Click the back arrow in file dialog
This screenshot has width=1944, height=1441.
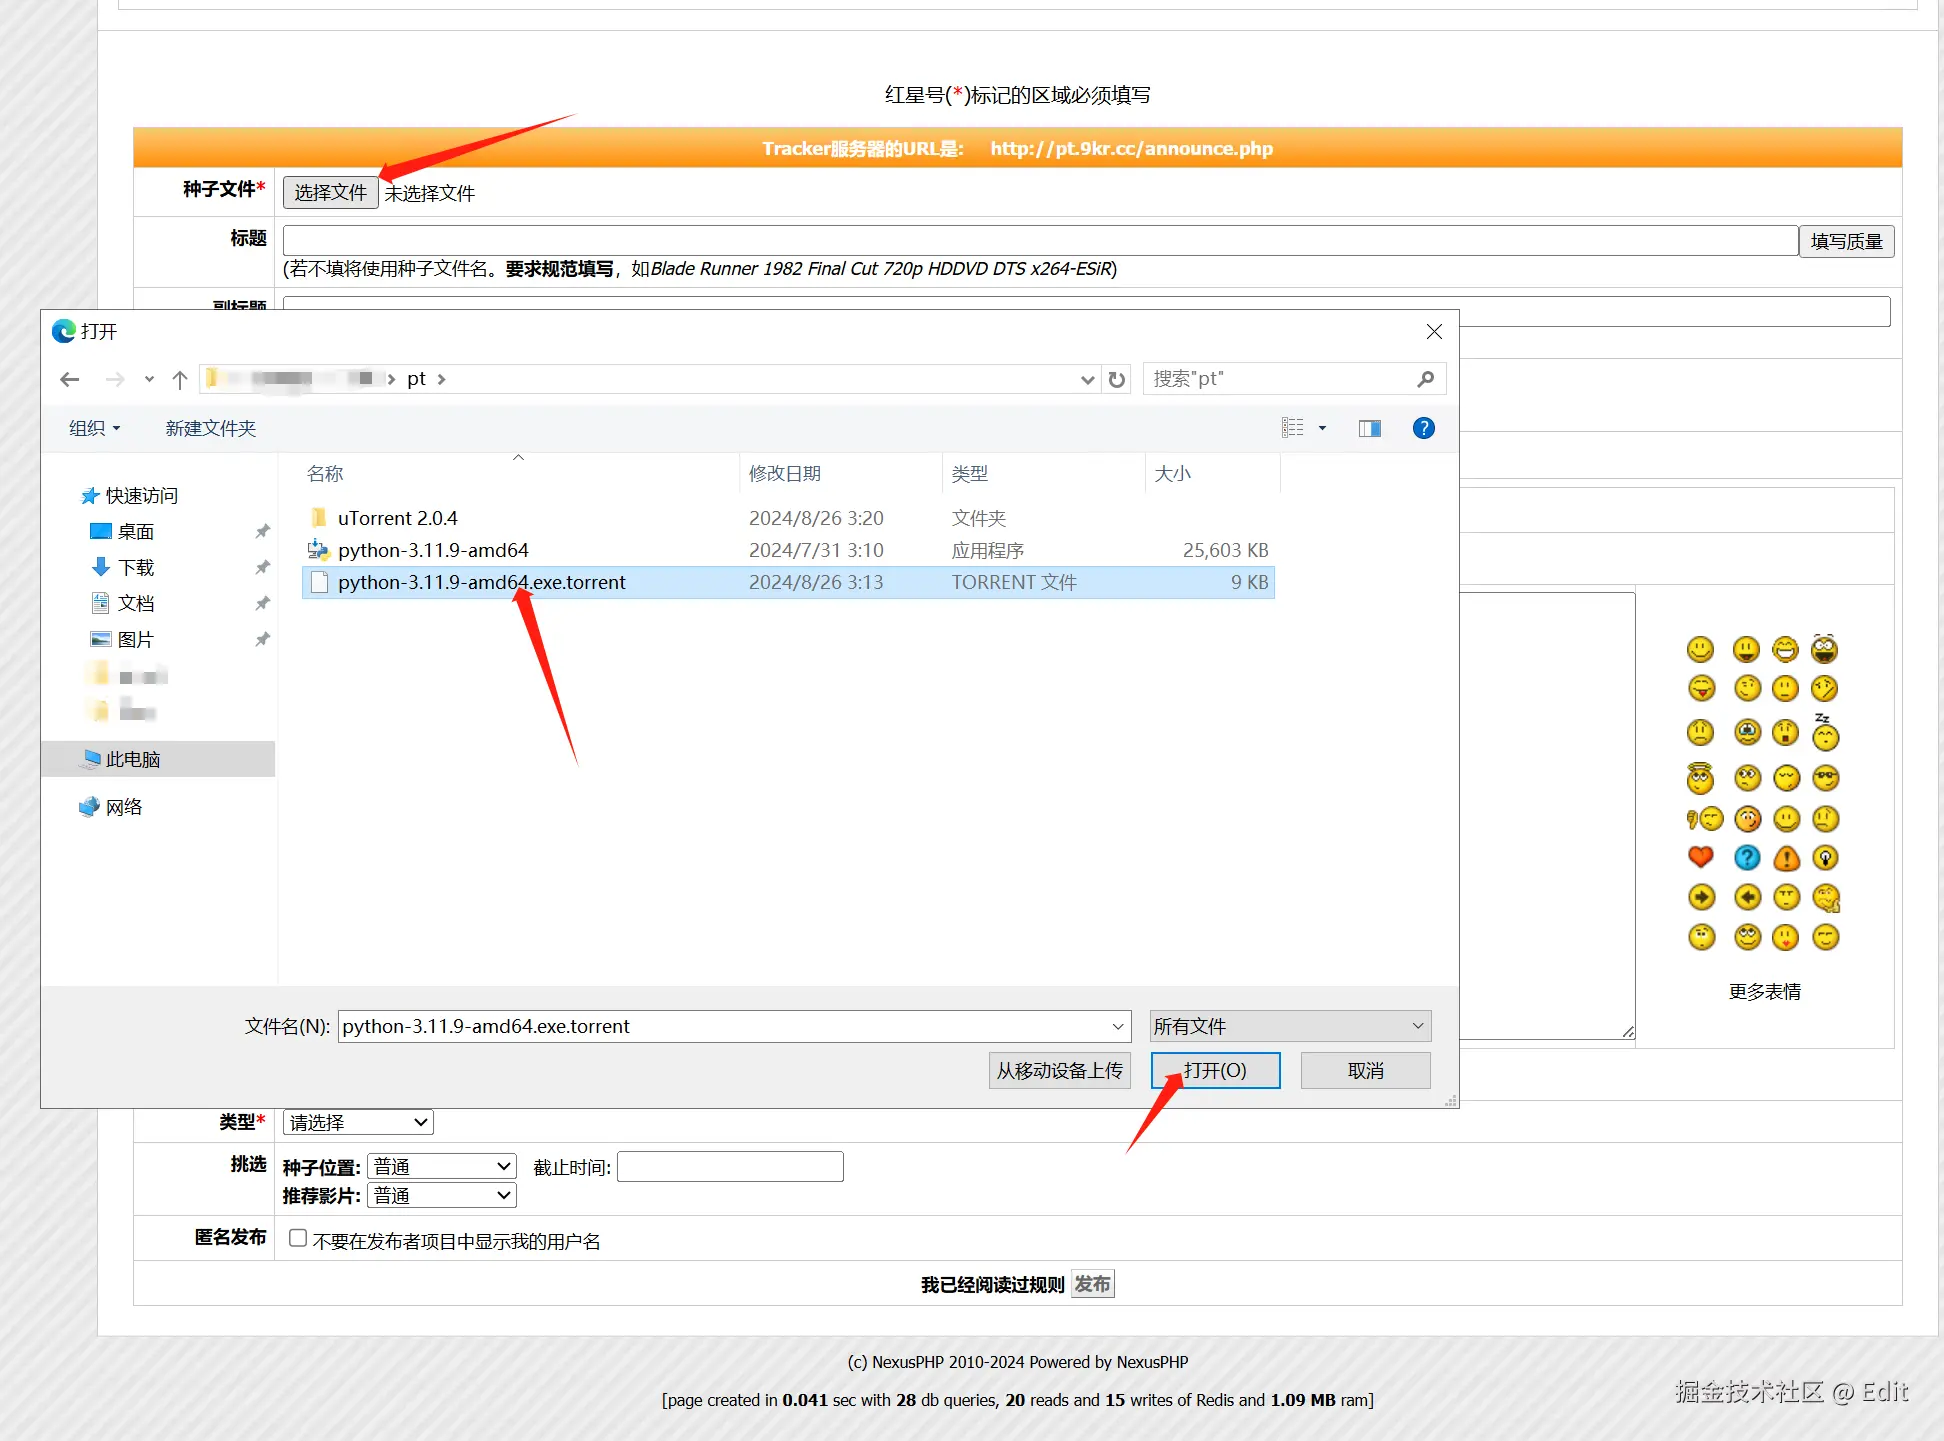click(70, 379)
